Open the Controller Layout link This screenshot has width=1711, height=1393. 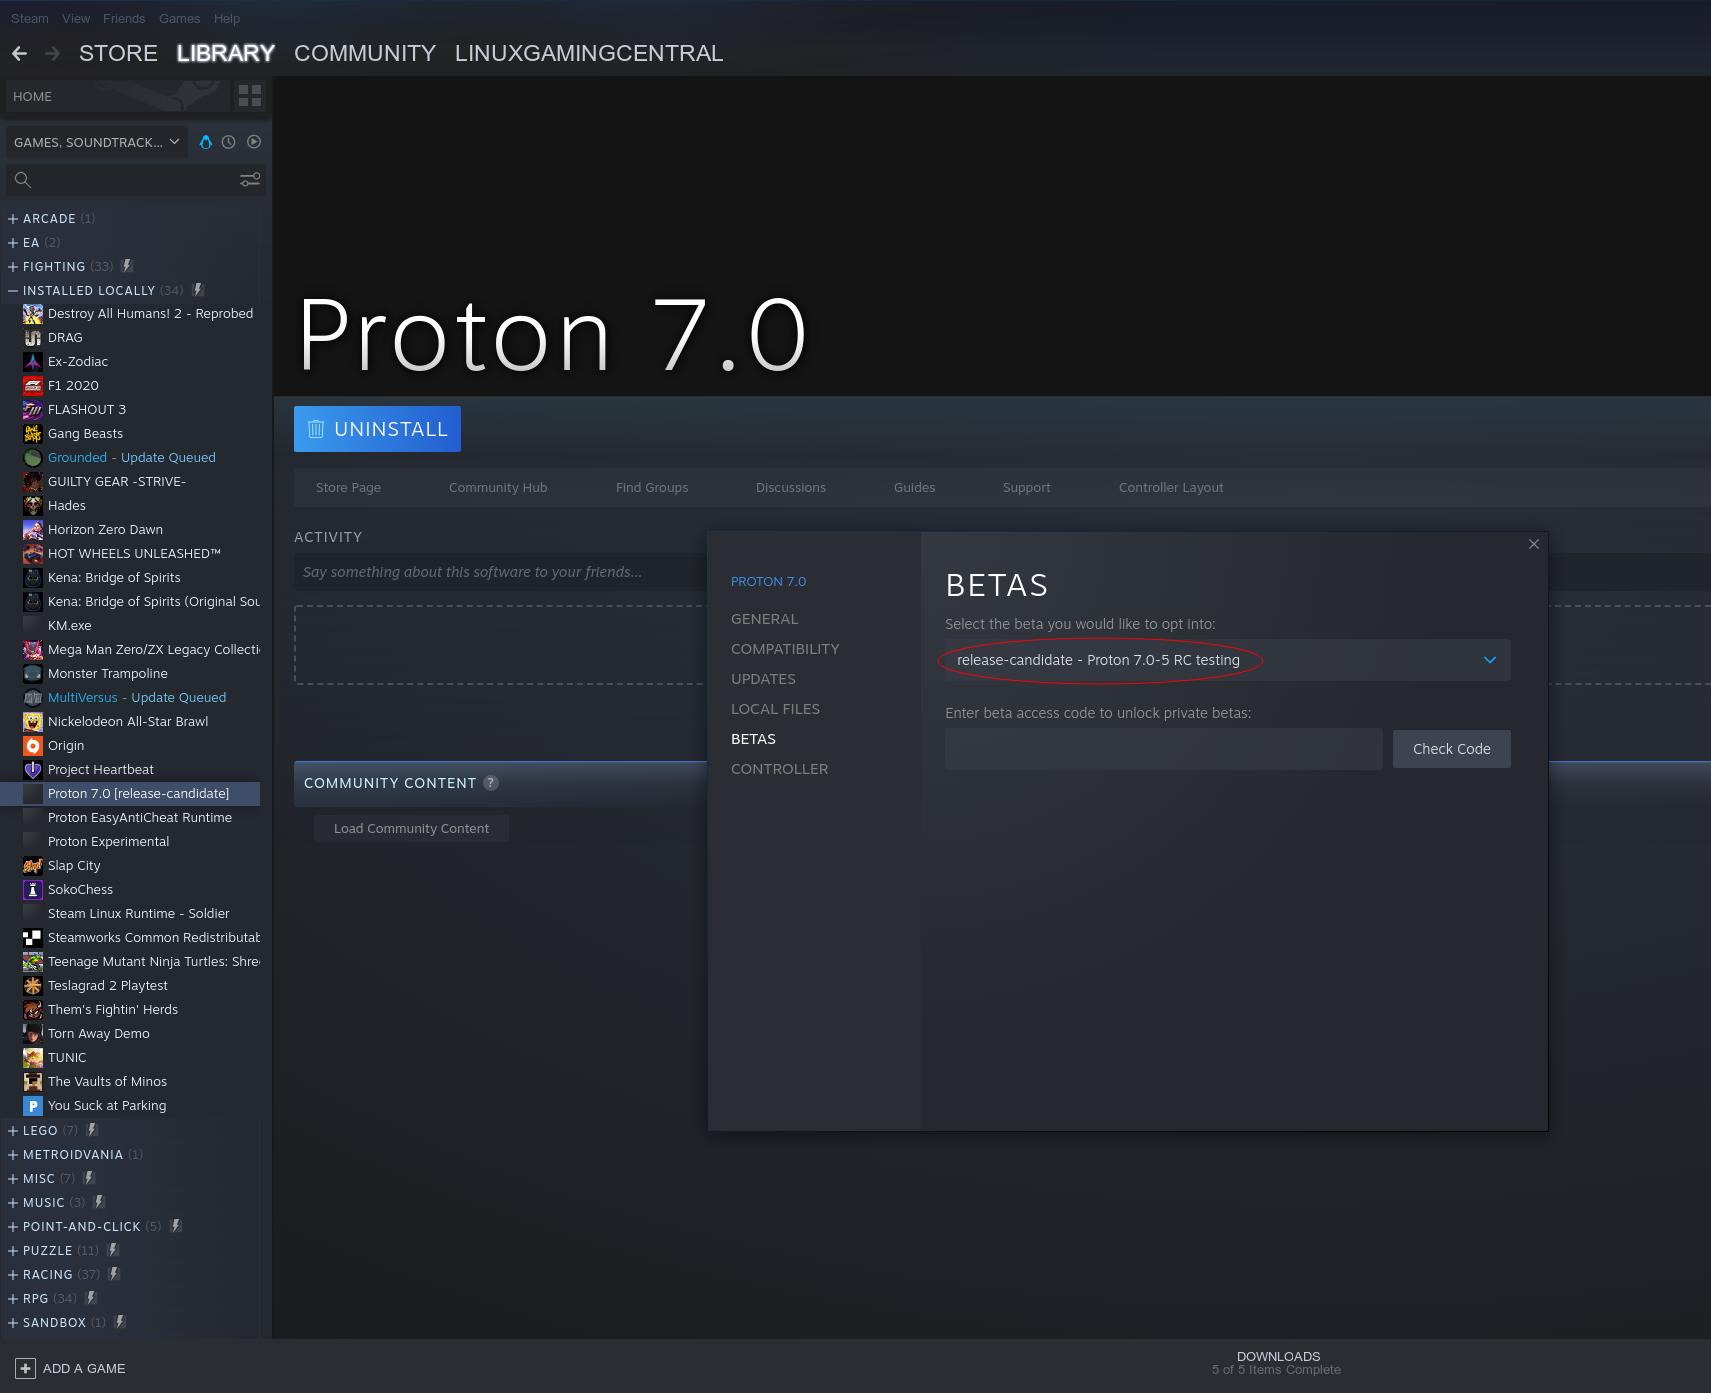[1171, 487]
